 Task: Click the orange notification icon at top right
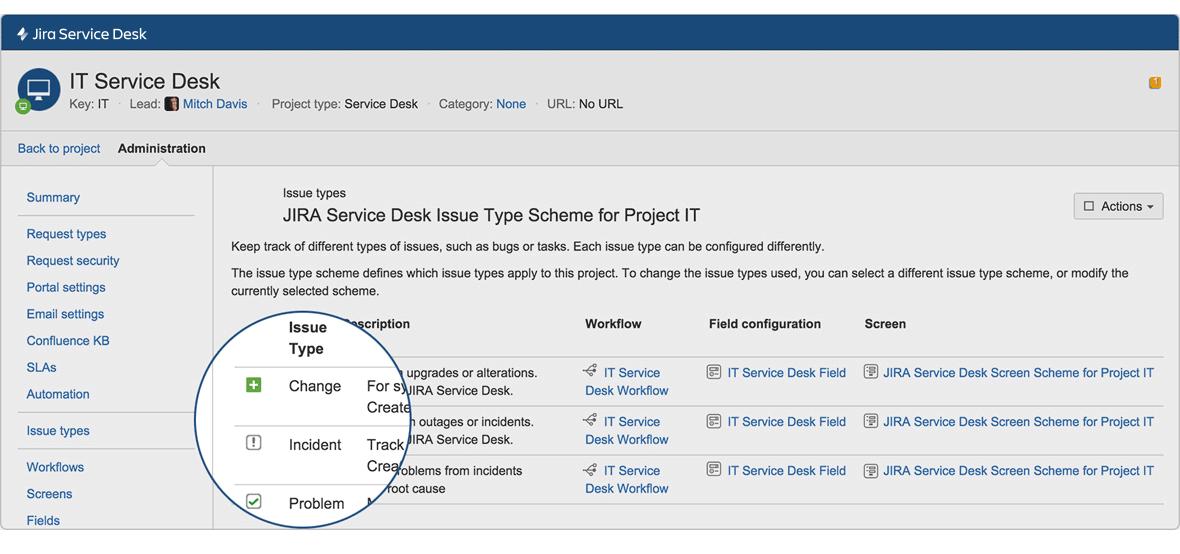(1155, 83)
